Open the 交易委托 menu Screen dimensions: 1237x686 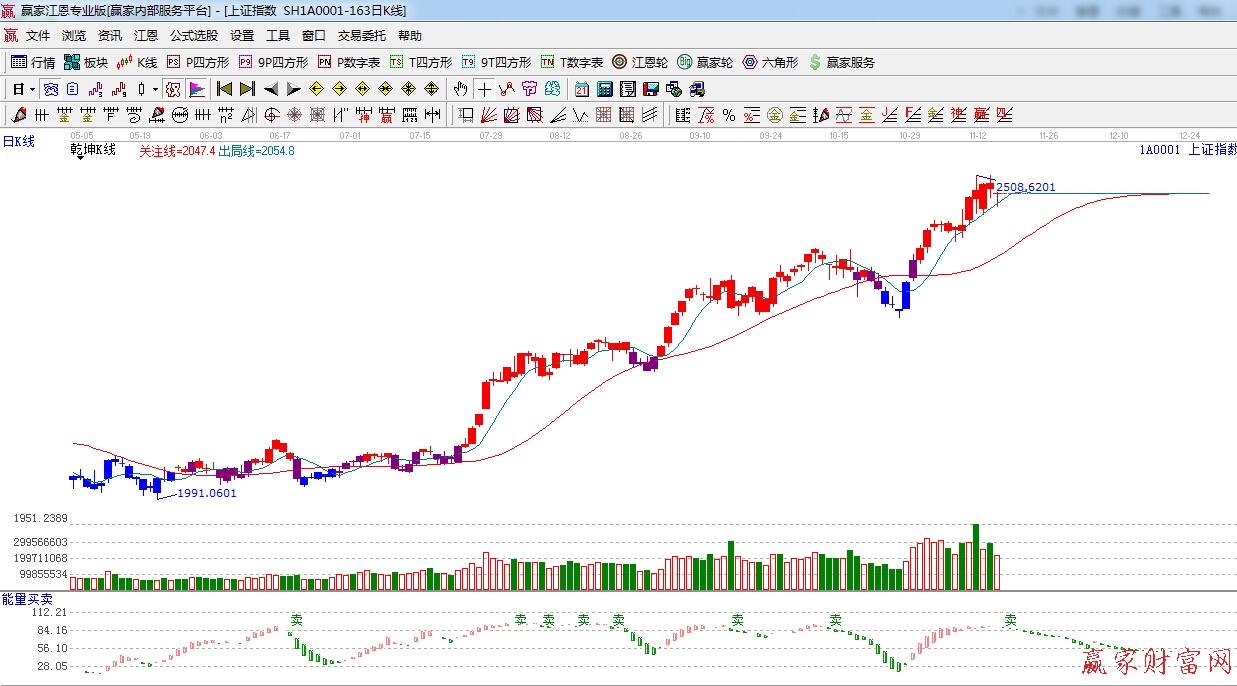pyautogui.click(x=361, y=36)
